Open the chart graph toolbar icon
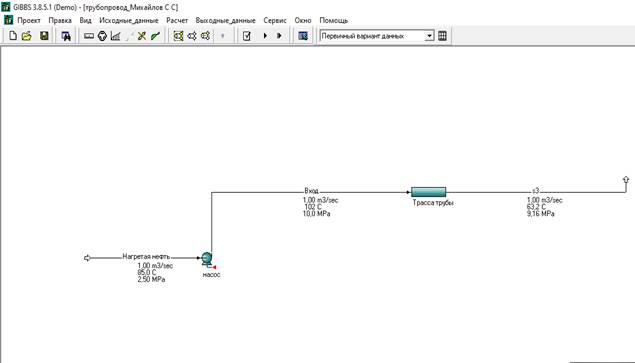The image size is (635, 363). [x=115, y=36]
